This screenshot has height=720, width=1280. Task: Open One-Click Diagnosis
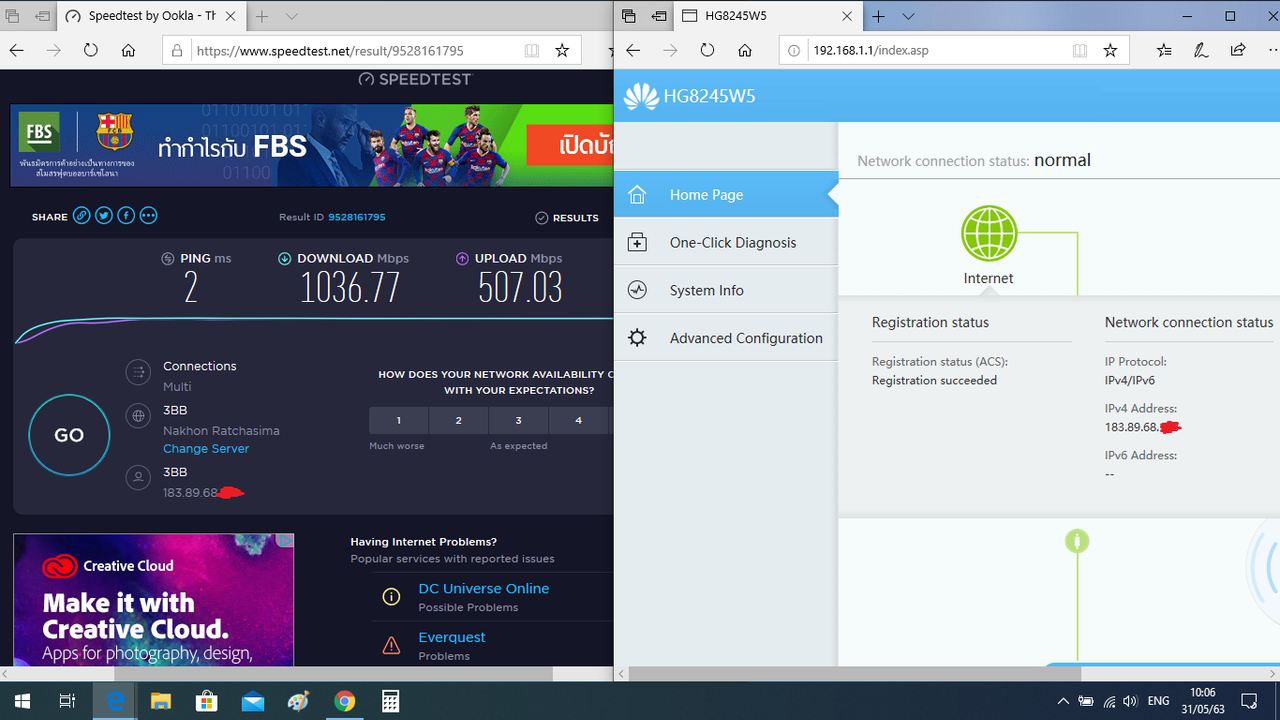click(726, 243)
